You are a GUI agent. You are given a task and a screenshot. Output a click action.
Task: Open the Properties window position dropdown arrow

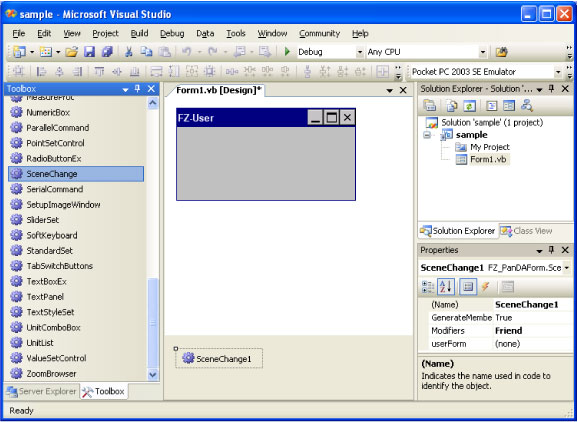click(539, 251)
